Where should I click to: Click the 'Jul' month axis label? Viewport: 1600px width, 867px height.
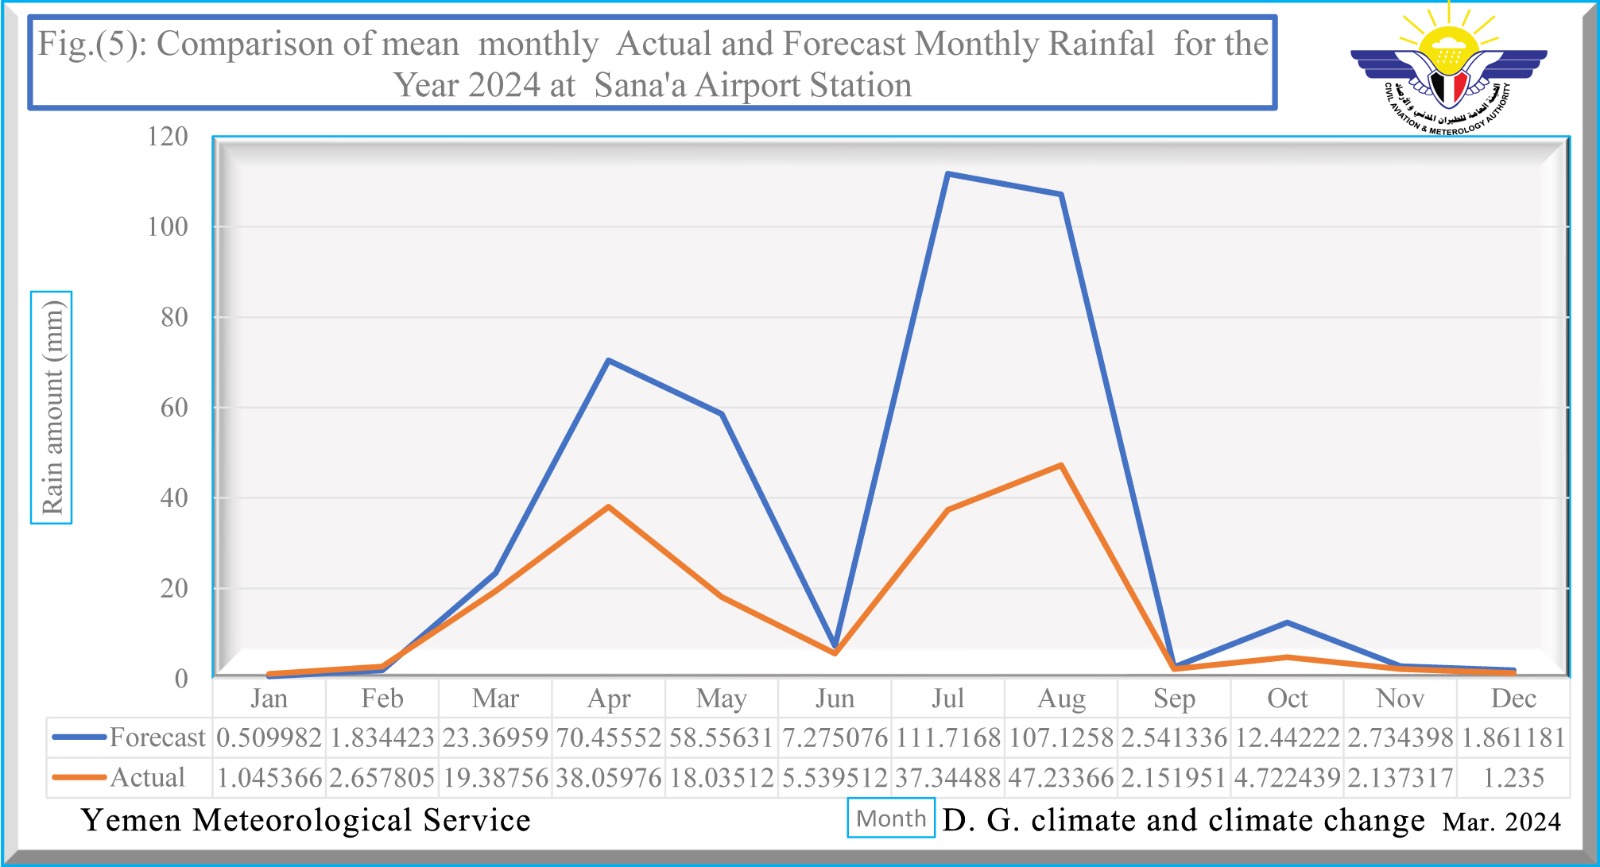pyautogui.click(x=947, y=698)
